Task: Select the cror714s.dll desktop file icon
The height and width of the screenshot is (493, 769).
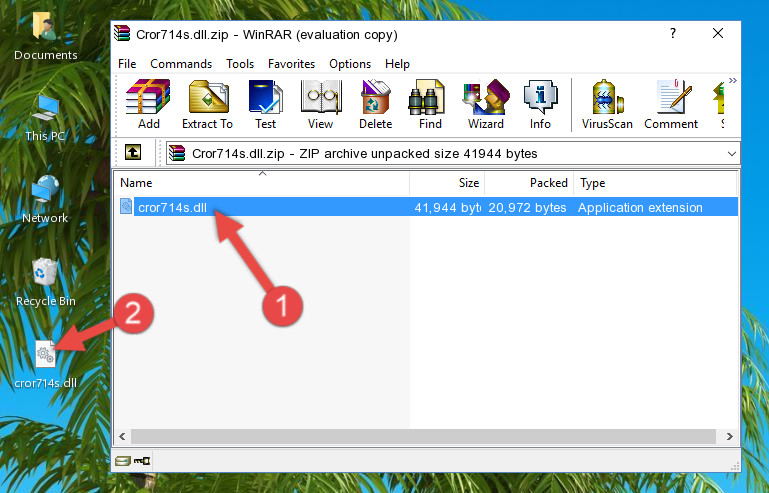Action: coord(45,364)
